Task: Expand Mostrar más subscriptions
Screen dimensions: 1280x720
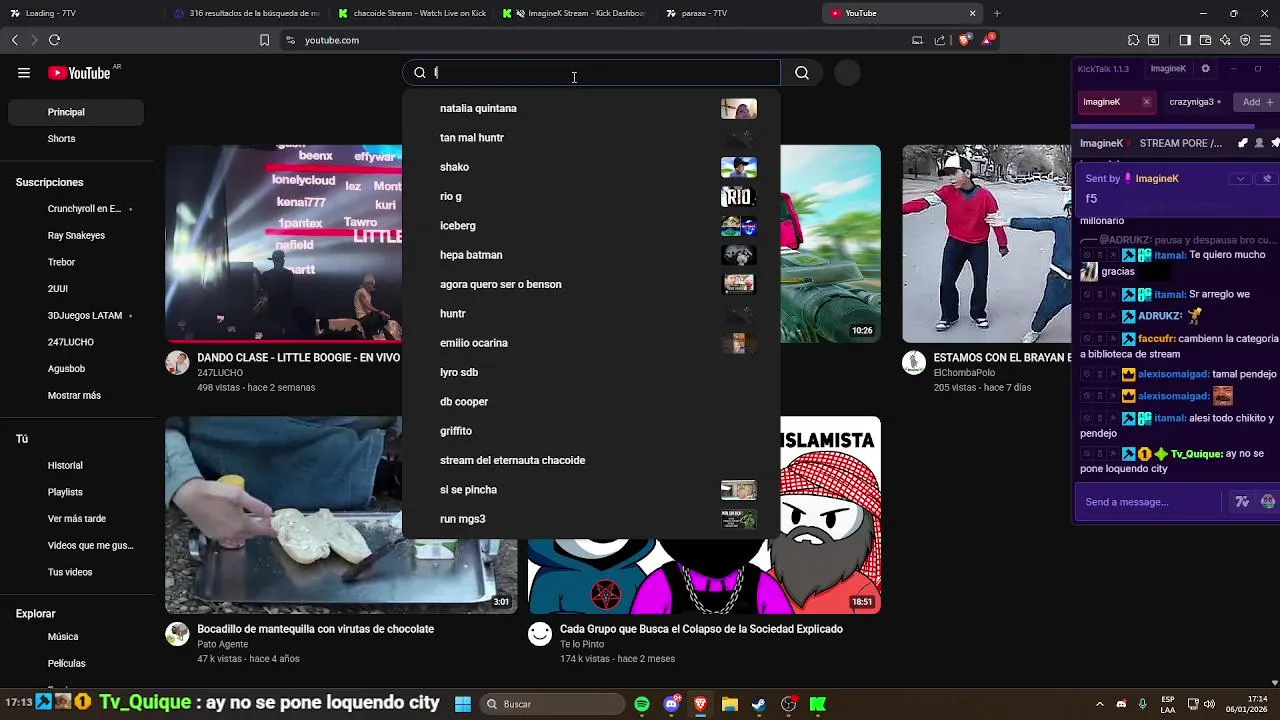Action: pyautogui.click(x=76, y=396)
